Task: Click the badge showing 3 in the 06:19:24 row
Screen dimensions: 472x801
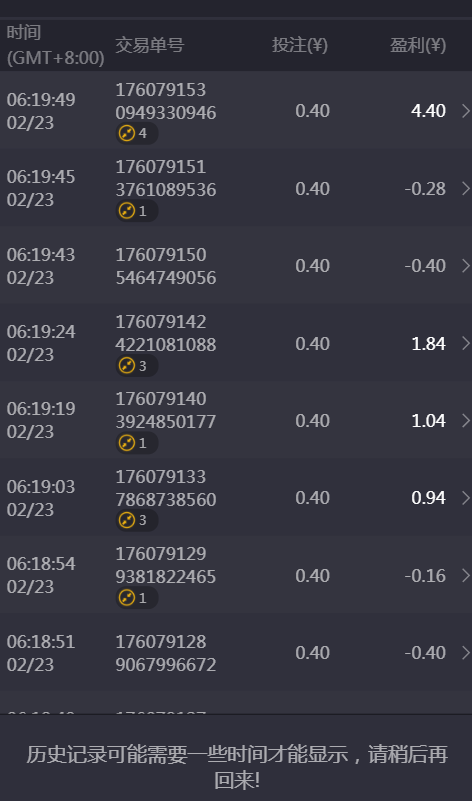Action: (x=136, y=366)
